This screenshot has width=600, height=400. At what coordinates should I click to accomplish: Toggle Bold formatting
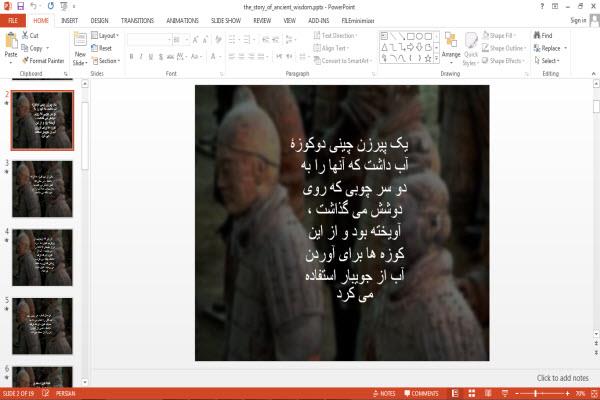coord(131,57)
